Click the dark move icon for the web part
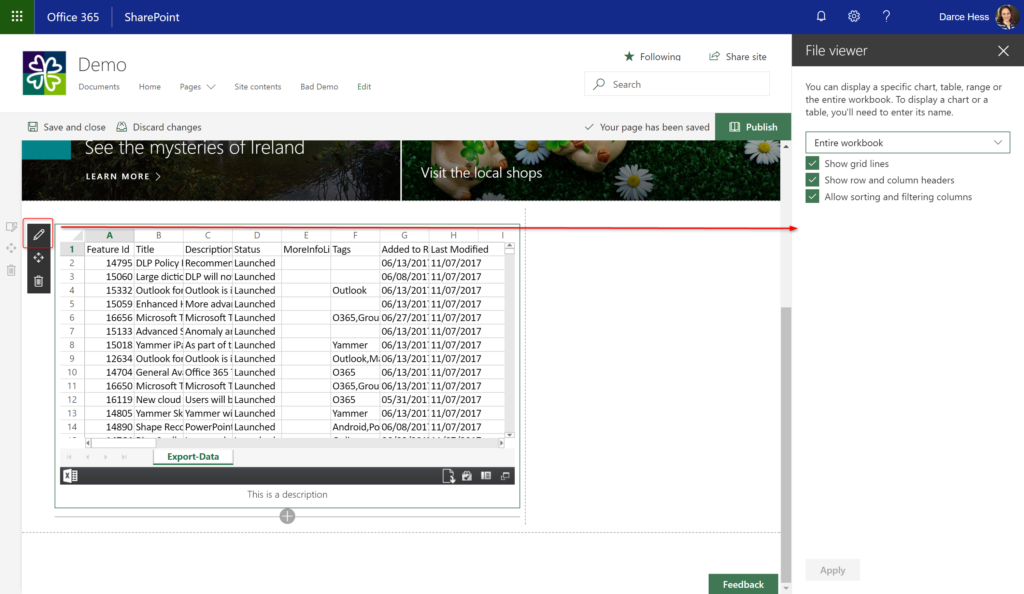 tap(39, 258)
